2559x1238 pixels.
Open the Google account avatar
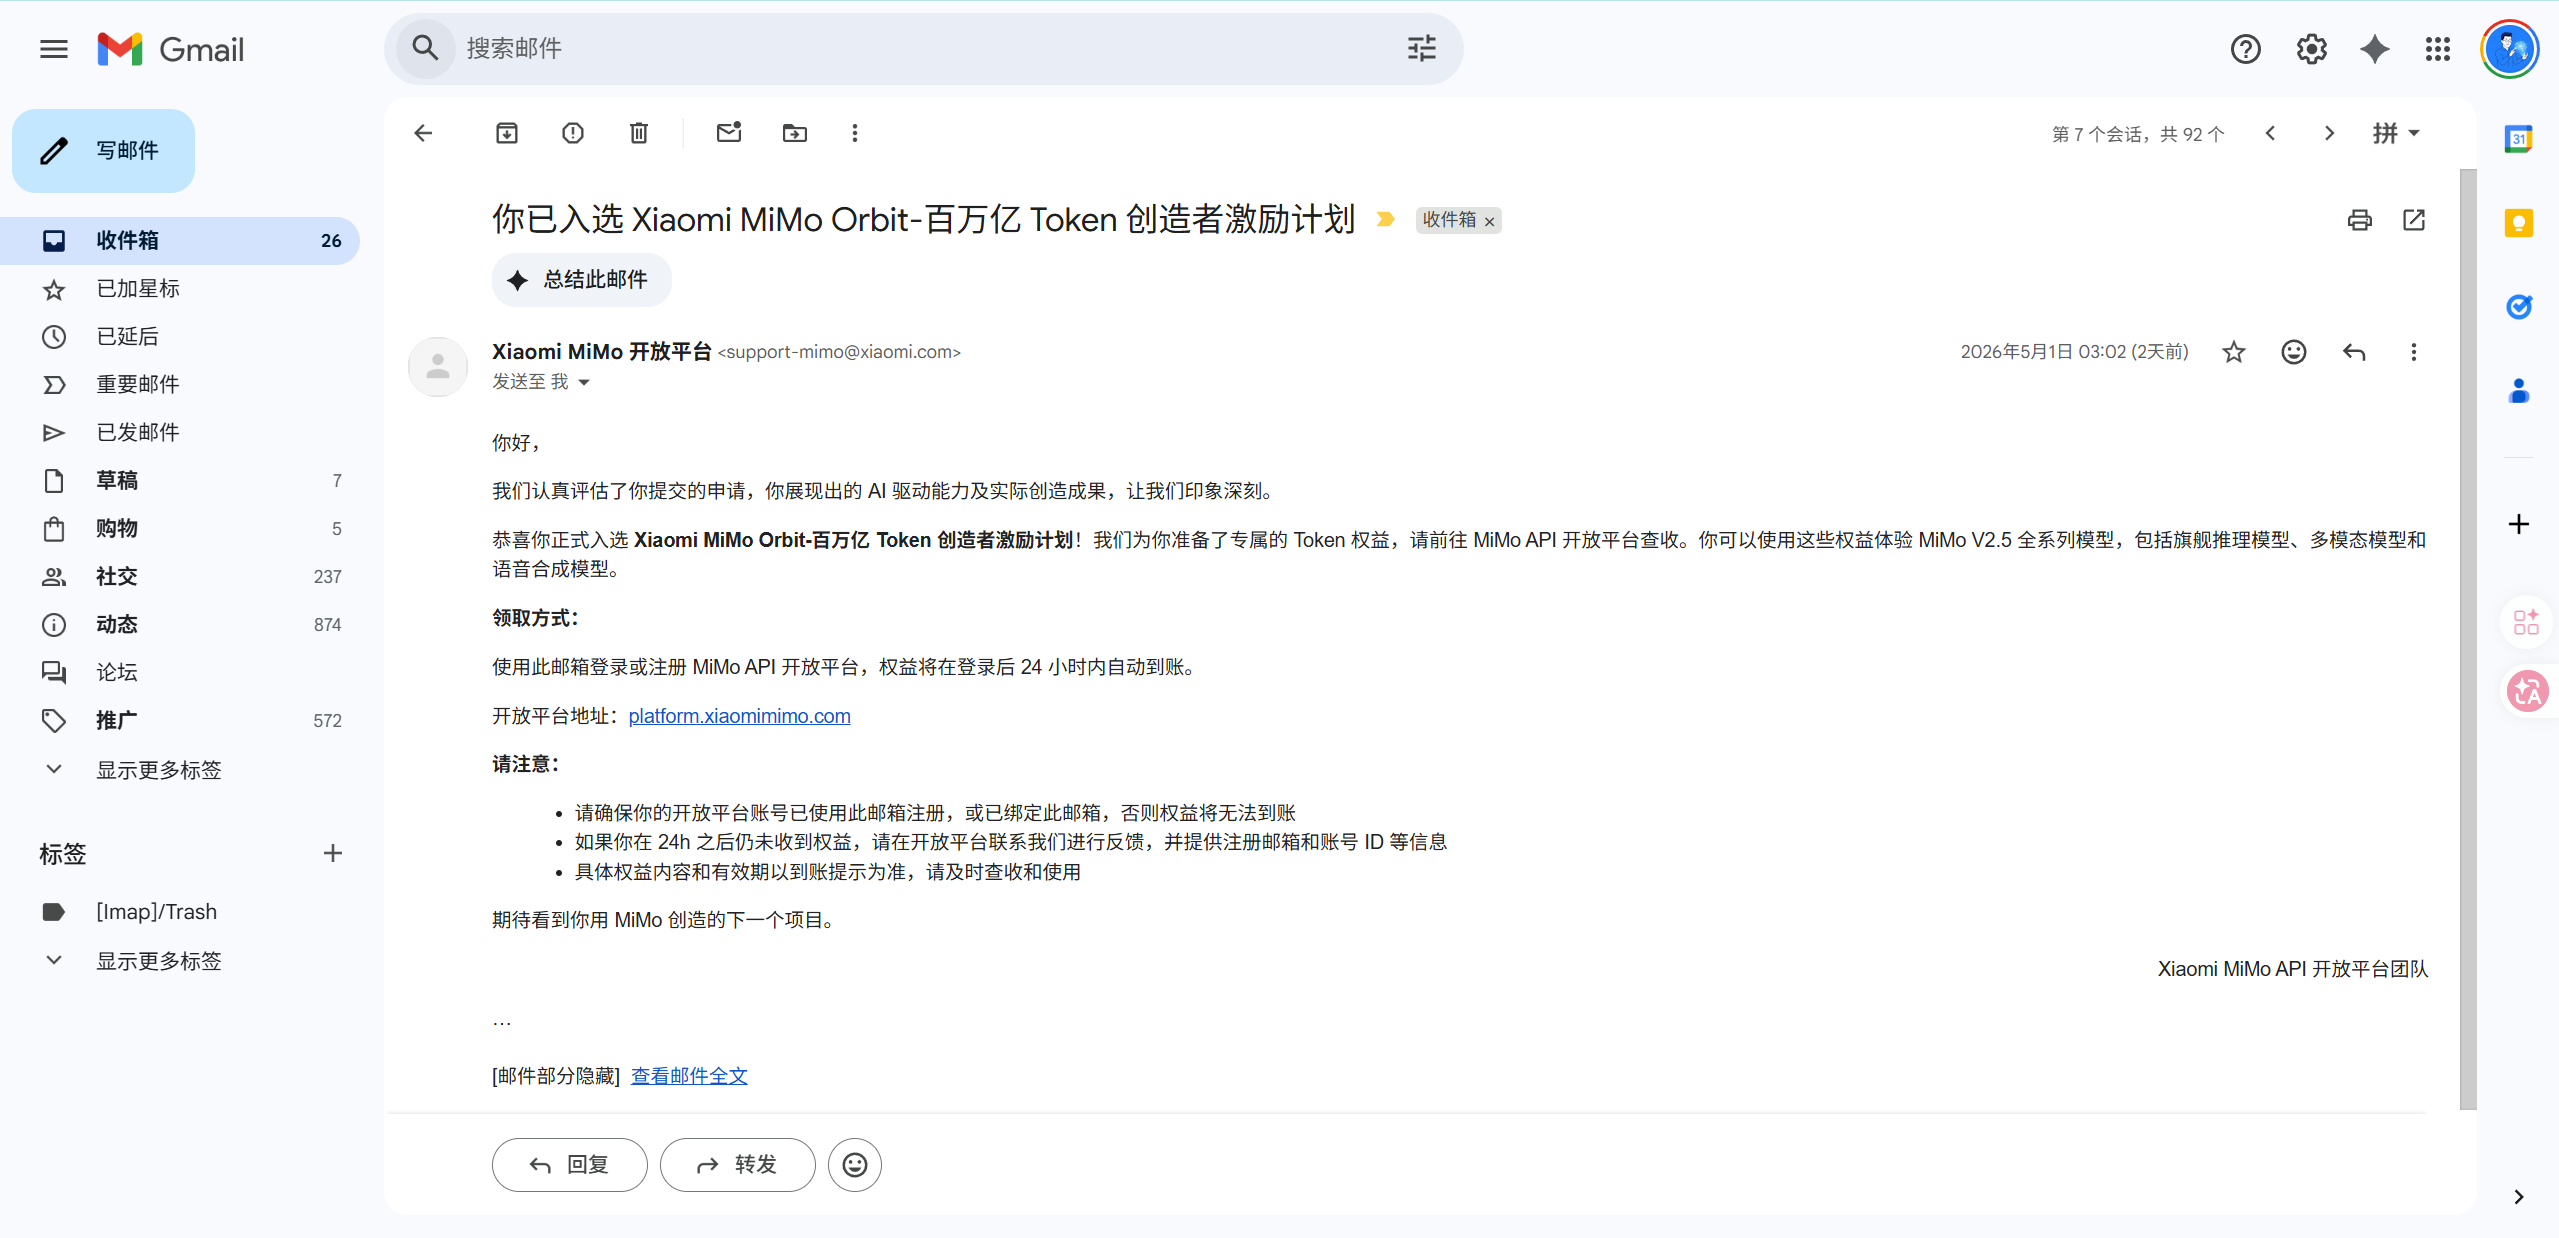2509,49
